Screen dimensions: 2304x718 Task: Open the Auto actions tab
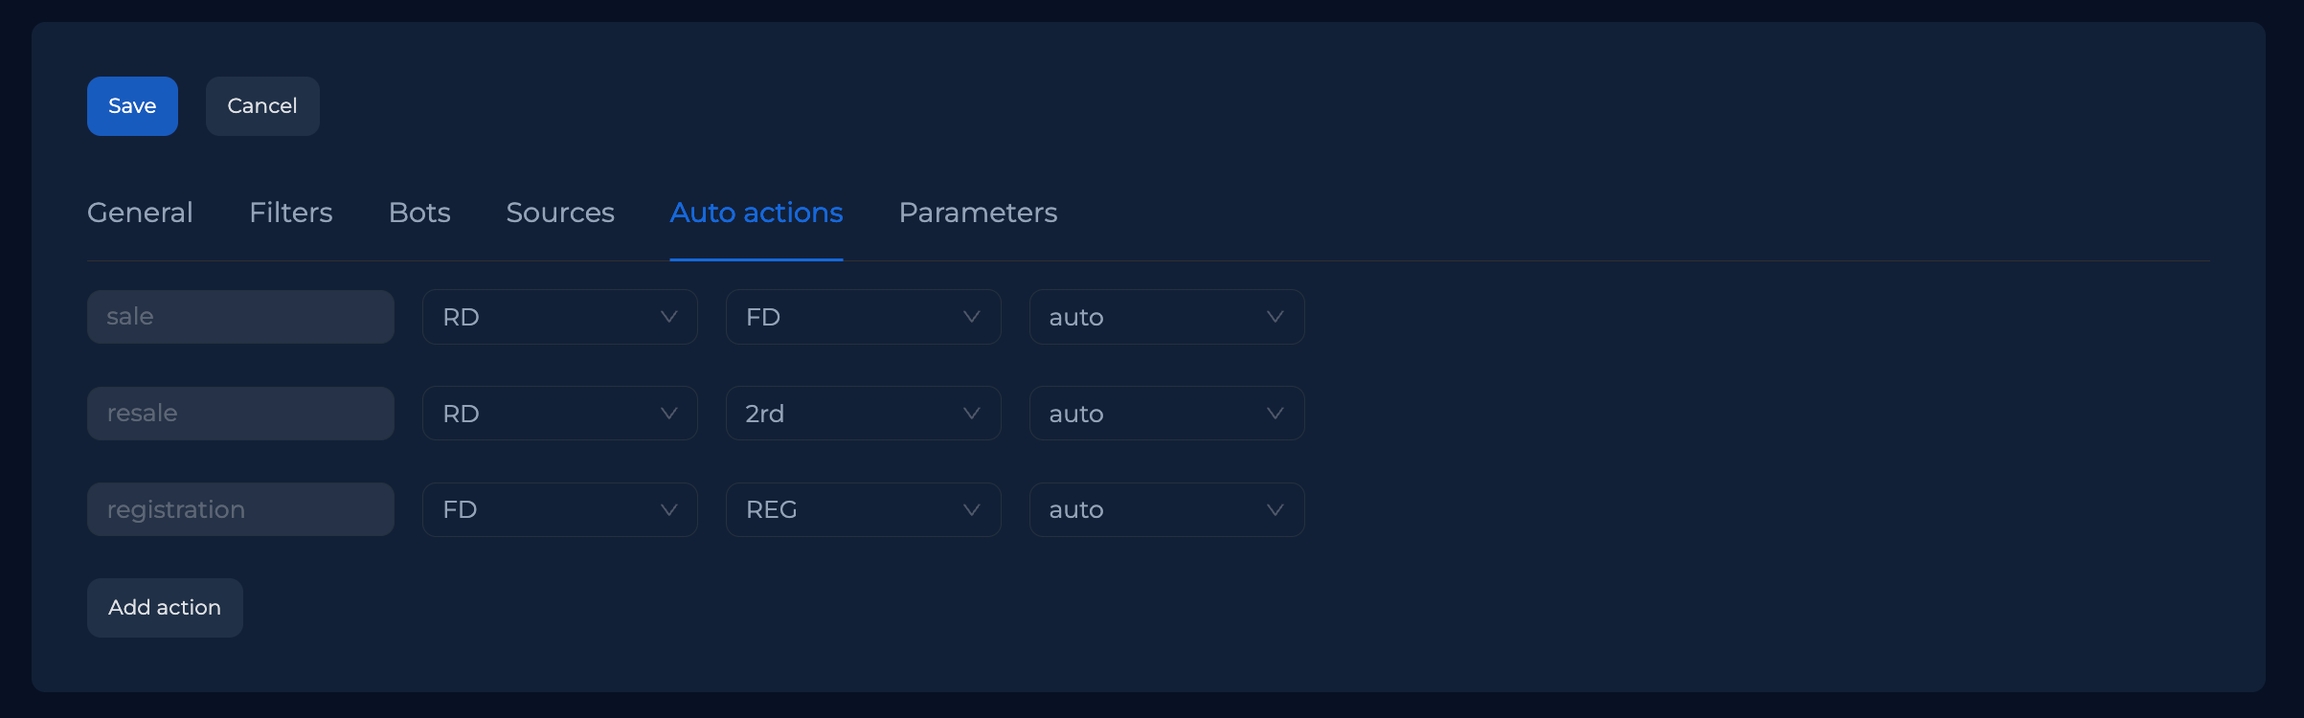tap(756, 213)
